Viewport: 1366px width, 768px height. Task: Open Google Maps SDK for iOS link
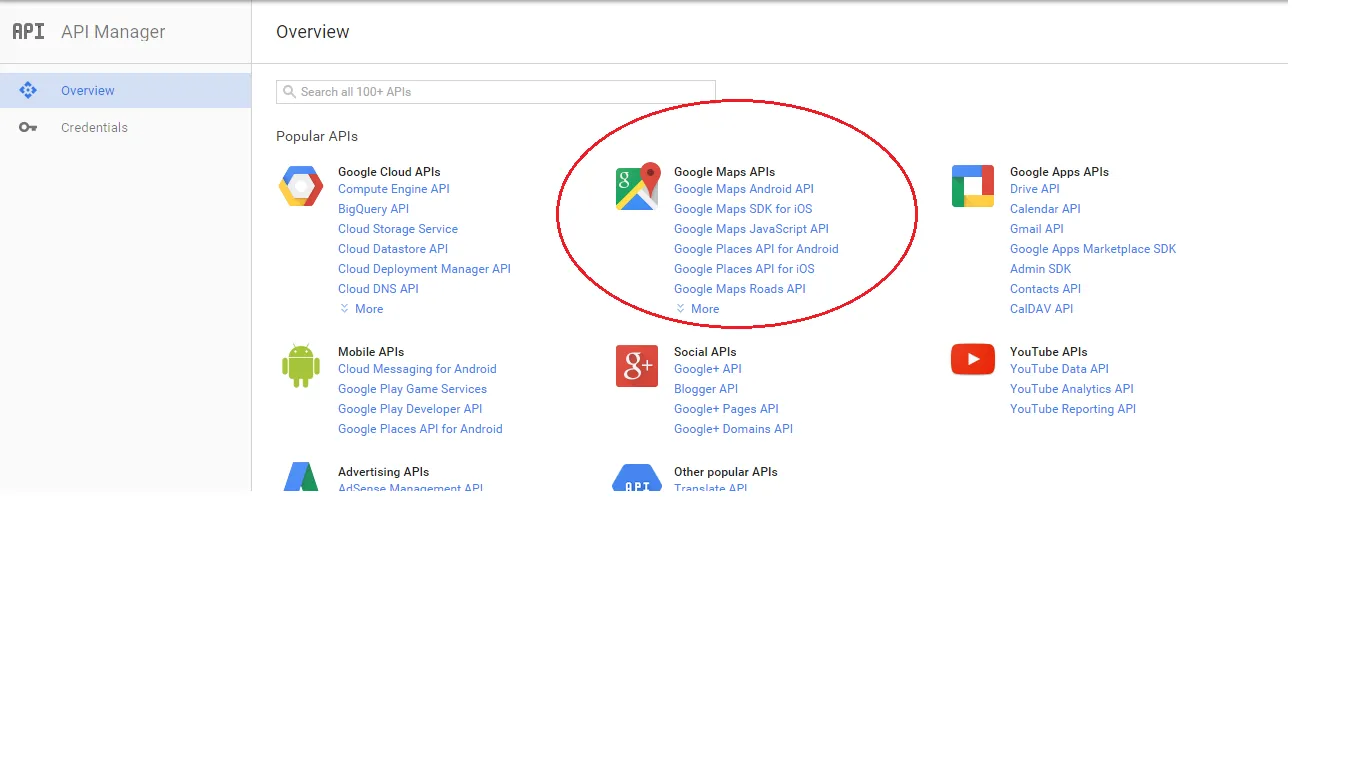(x=743, y=209)
